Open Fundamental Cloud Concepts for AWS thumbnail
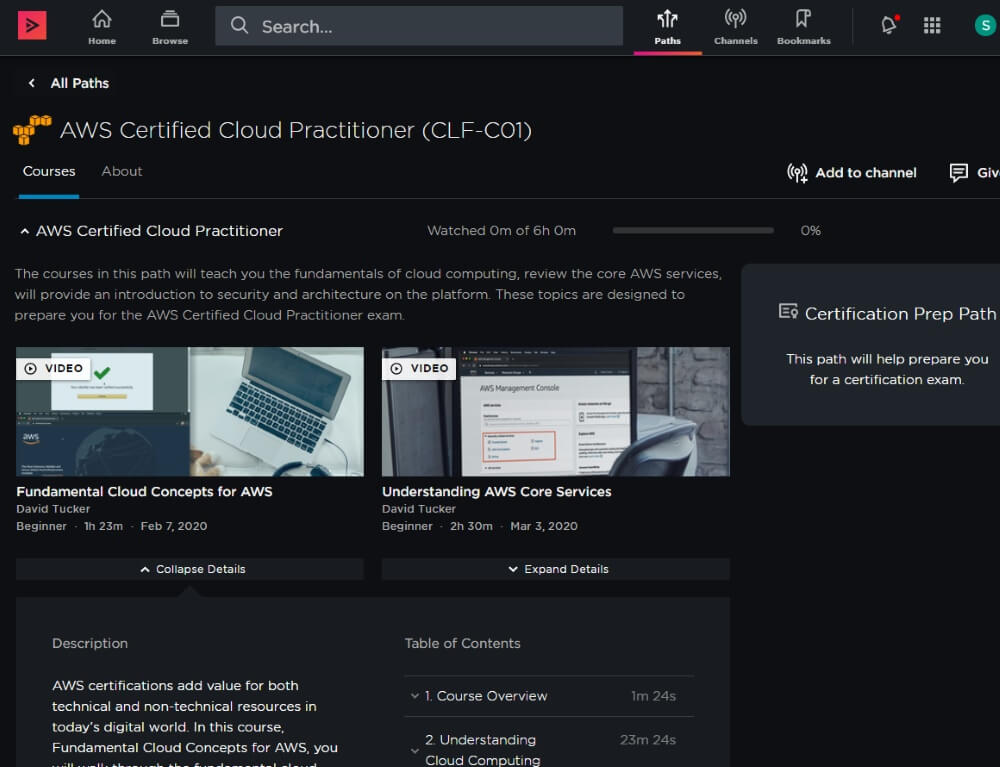 tap(190, 412)
